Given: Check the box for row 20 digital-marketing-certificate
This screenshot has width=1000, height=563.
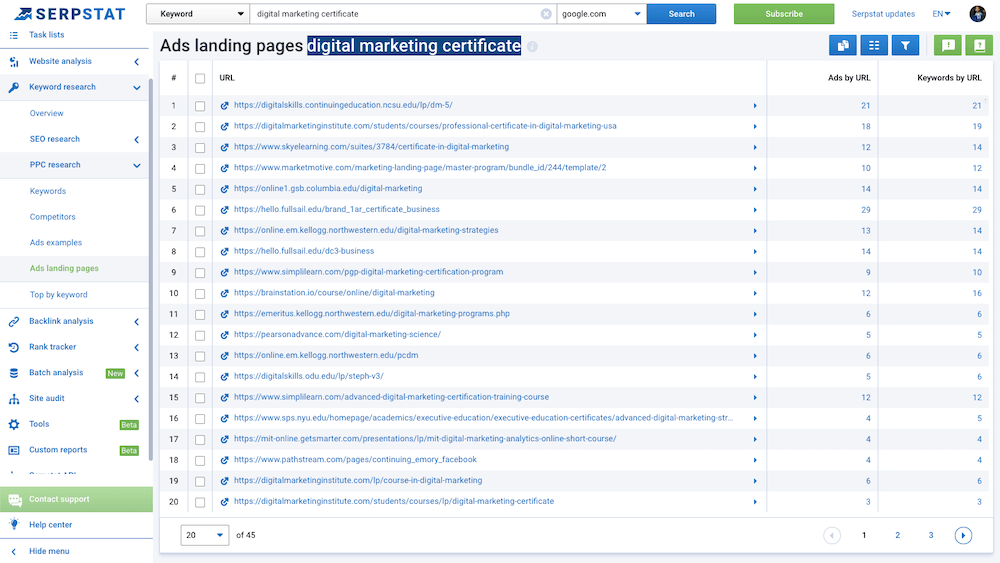Looking at the screenshot, I should coord(200,502).
